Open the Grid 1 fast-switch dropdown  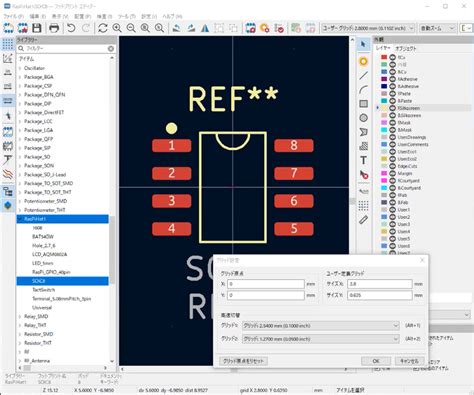[x=320, y=326]
